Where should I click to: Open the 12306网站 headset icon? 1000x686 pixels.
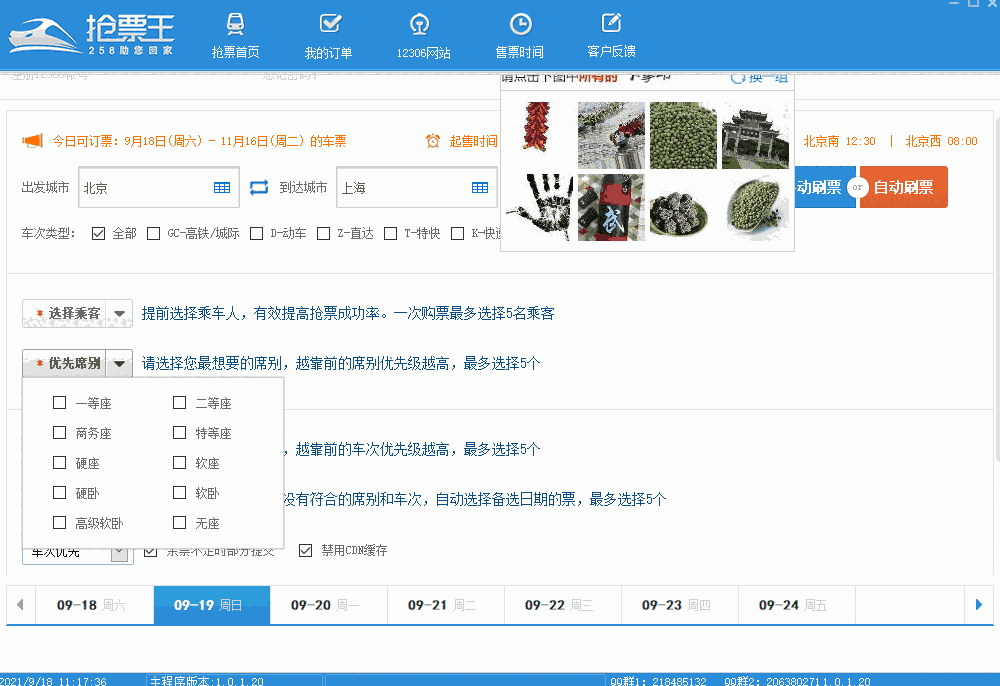point(419,22)
